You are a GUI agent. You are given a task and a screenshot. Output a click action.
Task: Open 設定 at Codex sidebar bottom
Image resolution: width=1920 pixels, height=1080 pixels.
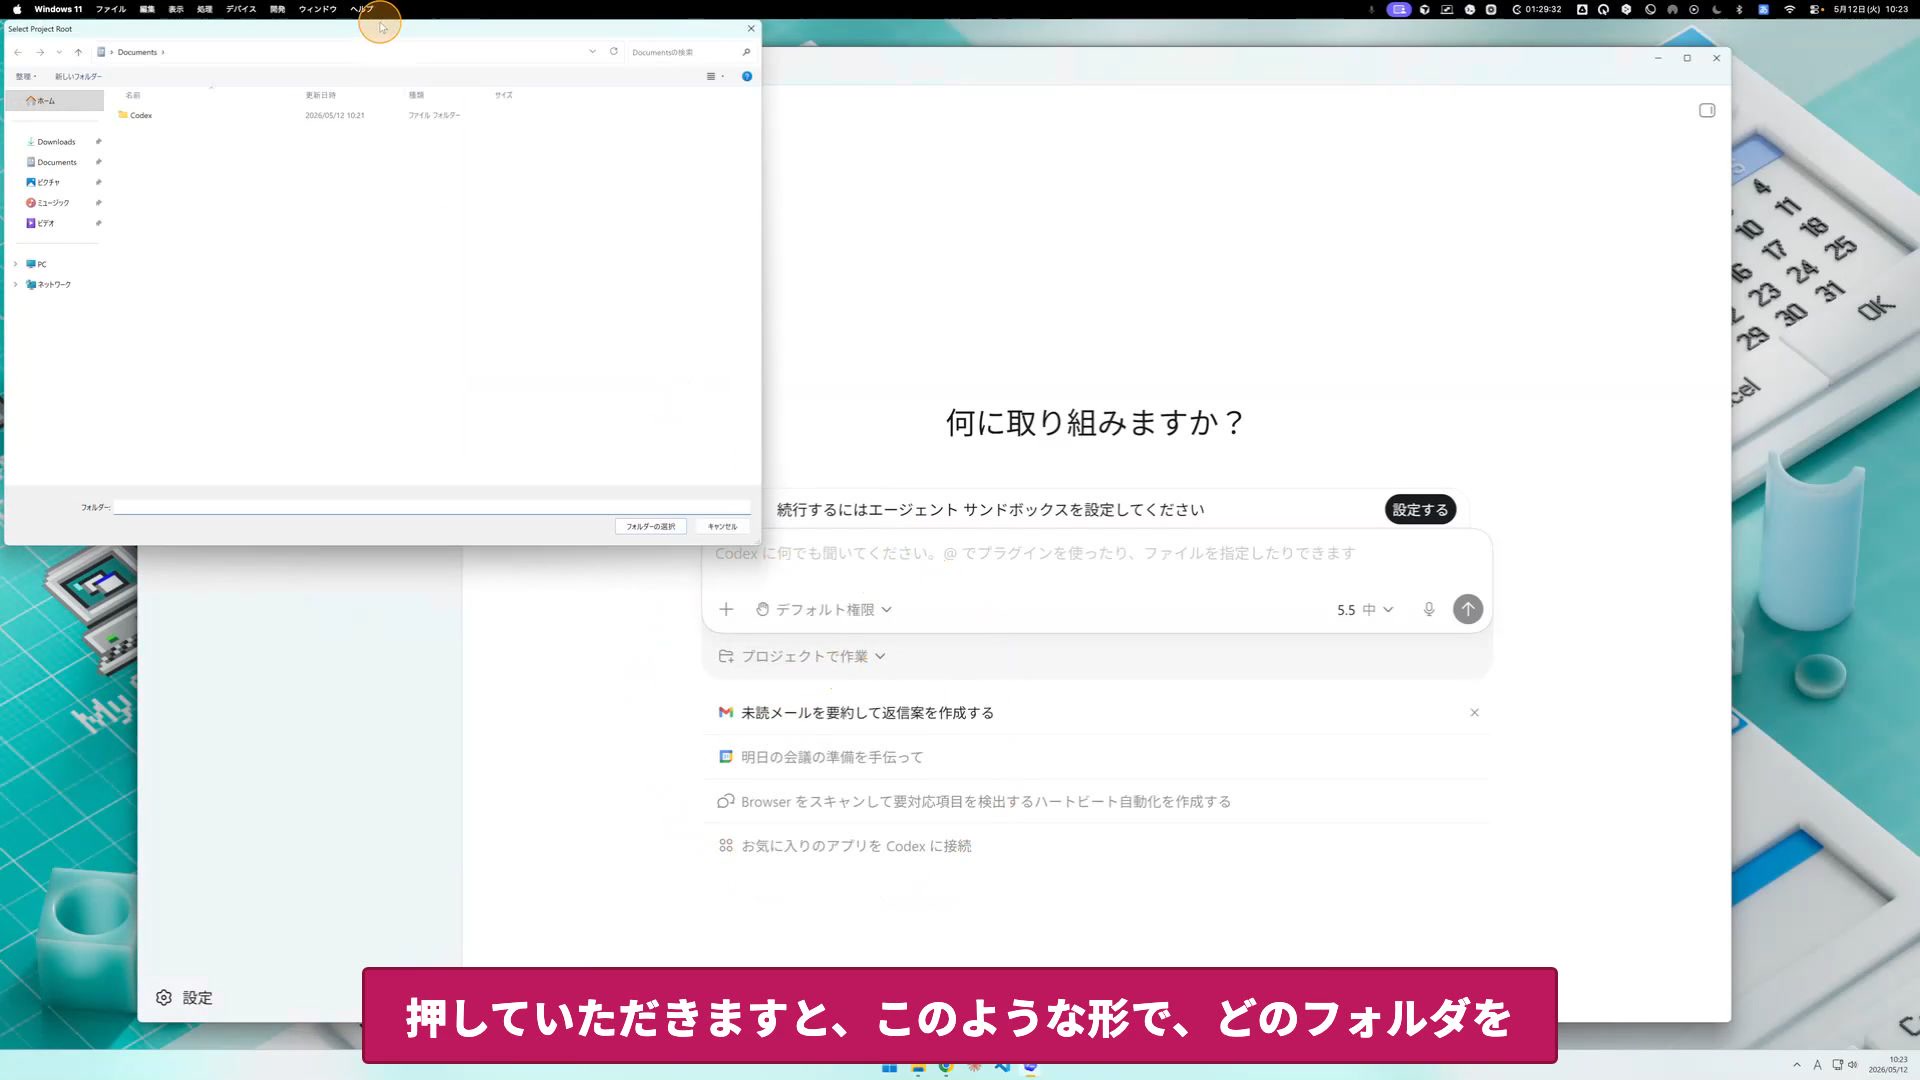pyautogui.click(x=184, y=998)
